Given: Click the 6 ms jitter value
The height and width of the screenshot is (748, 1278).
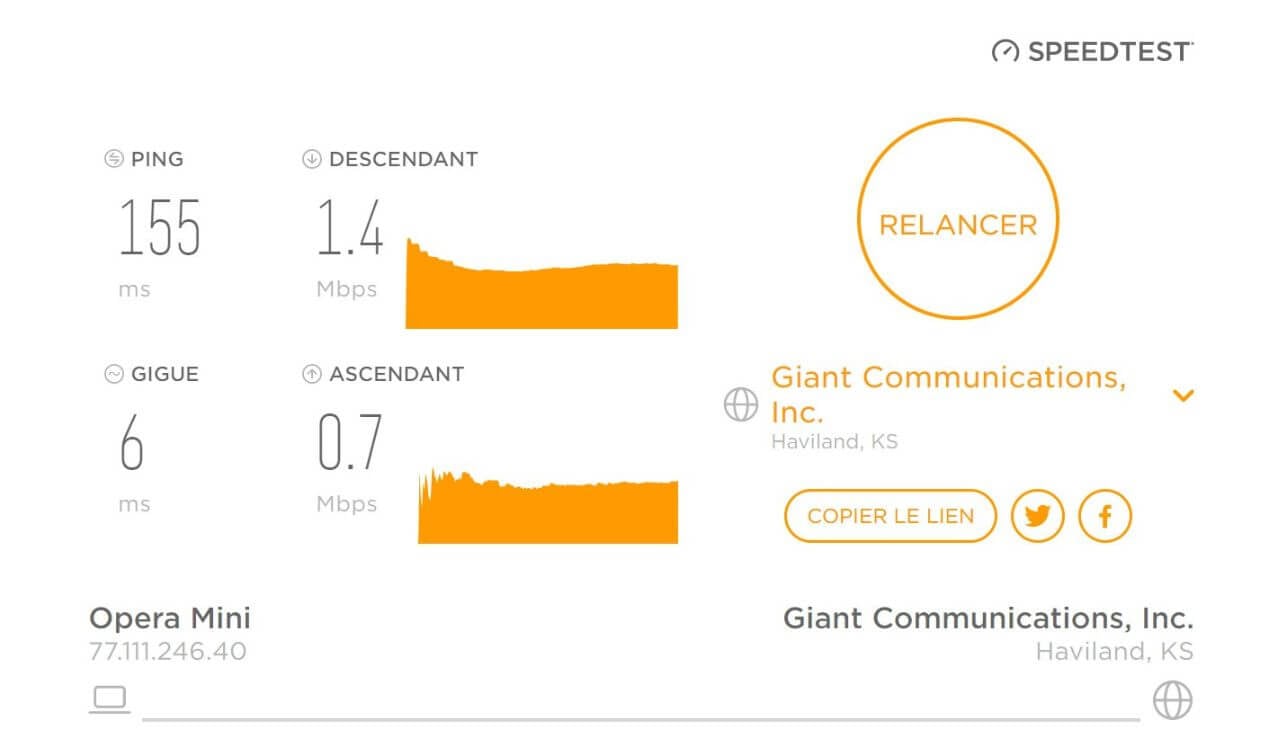Looking at the screenshot, I should [x=132, y=443].
